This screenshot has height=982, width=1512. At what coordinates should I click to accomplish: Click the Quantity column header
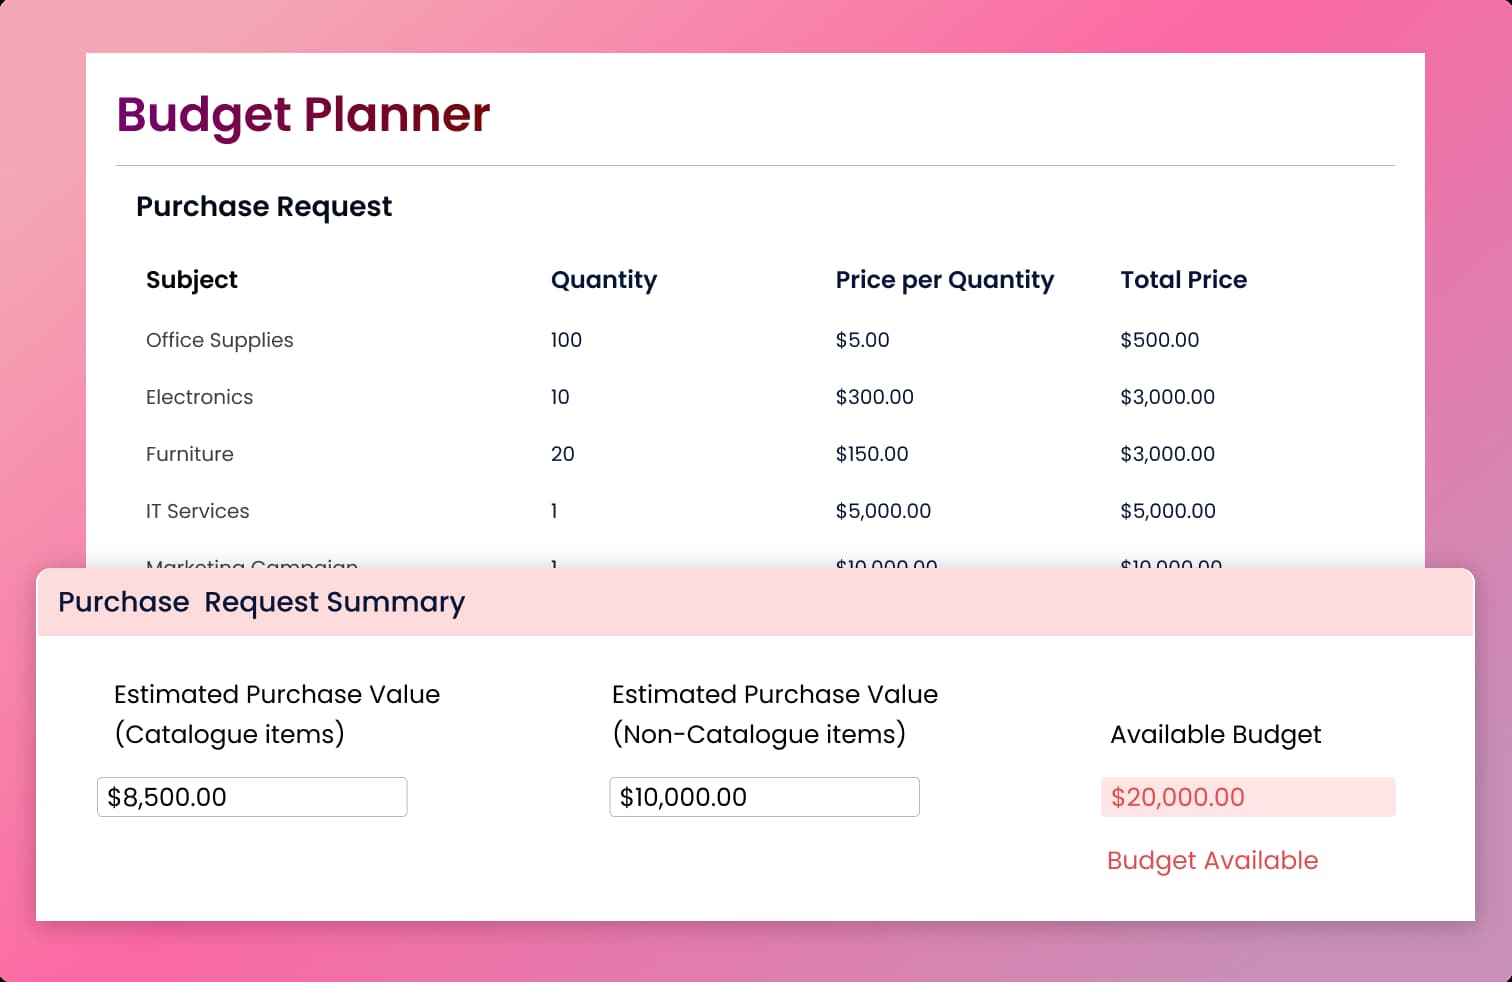pyautogui.click(x=604, y=280)
